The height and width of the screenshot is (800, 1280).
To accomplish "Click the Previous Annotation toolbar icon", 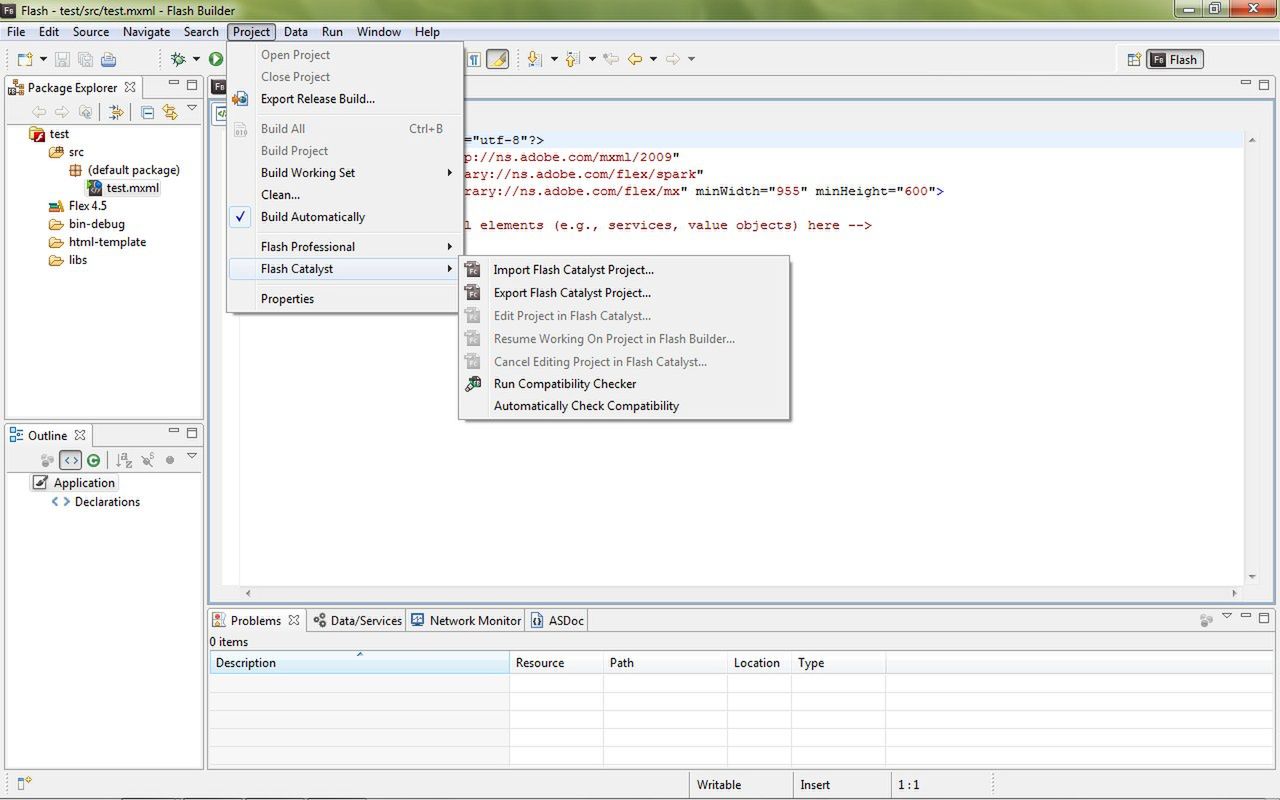I will (573, 59).
